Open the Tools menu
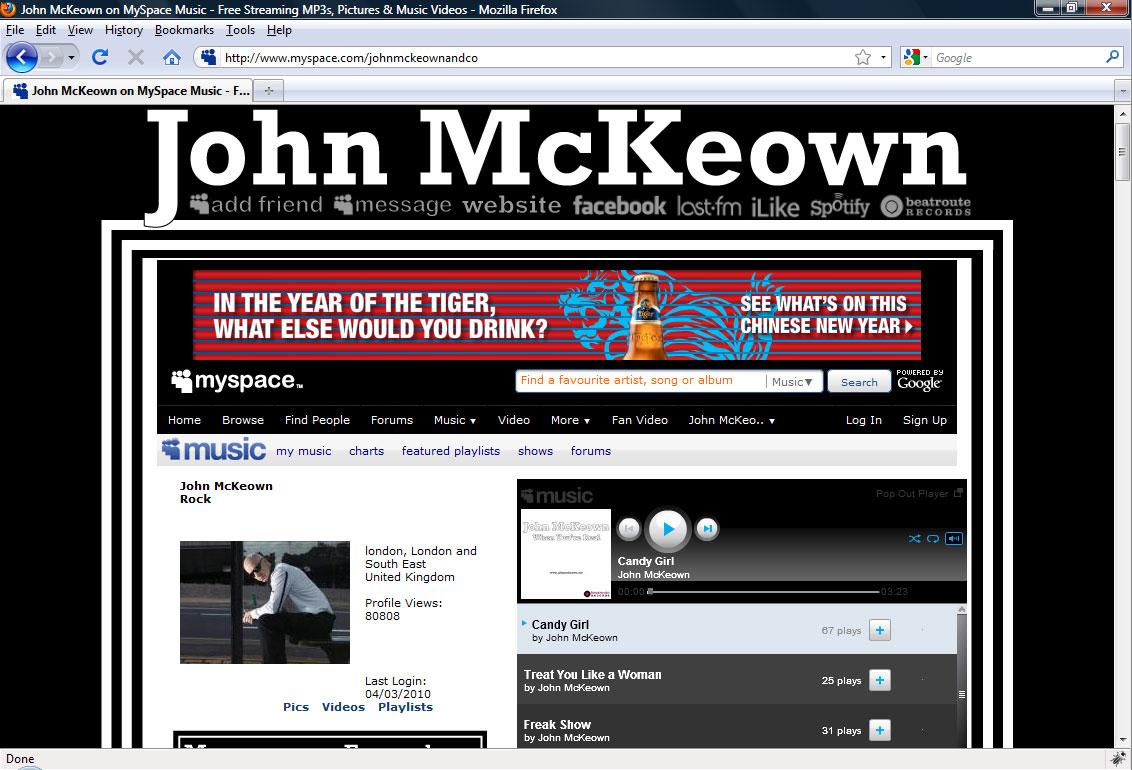Screen dimensions: 1132x770 point(240,30)
